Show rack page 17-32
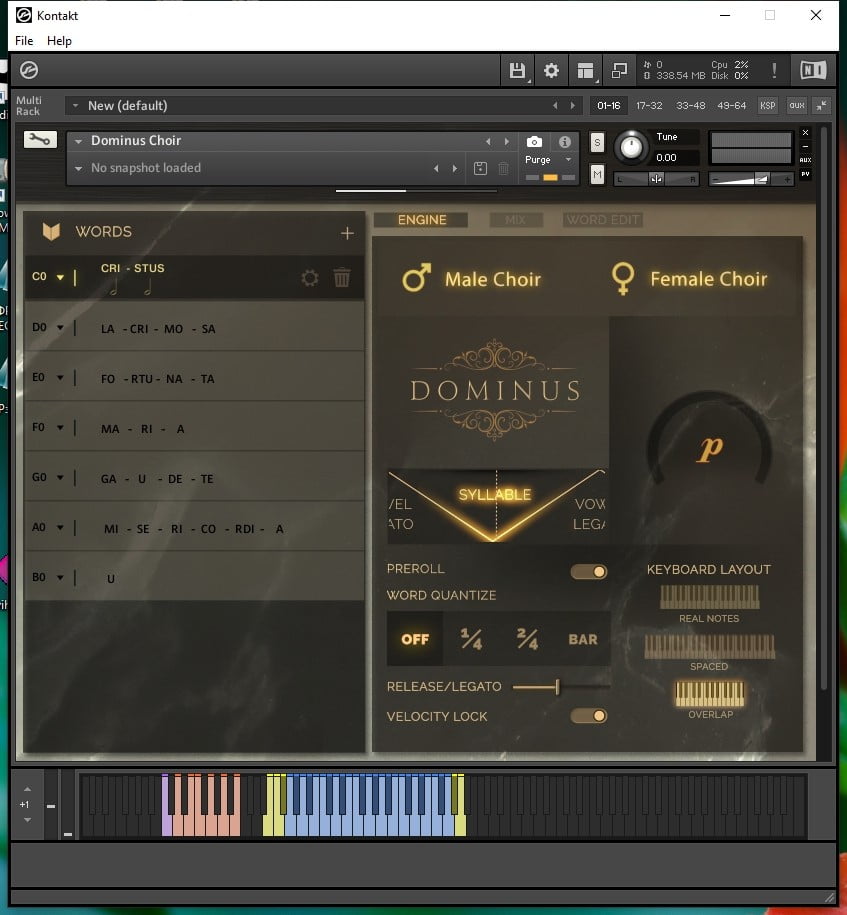This screenshot has height=915, width=847. click(x=649, y=106)
